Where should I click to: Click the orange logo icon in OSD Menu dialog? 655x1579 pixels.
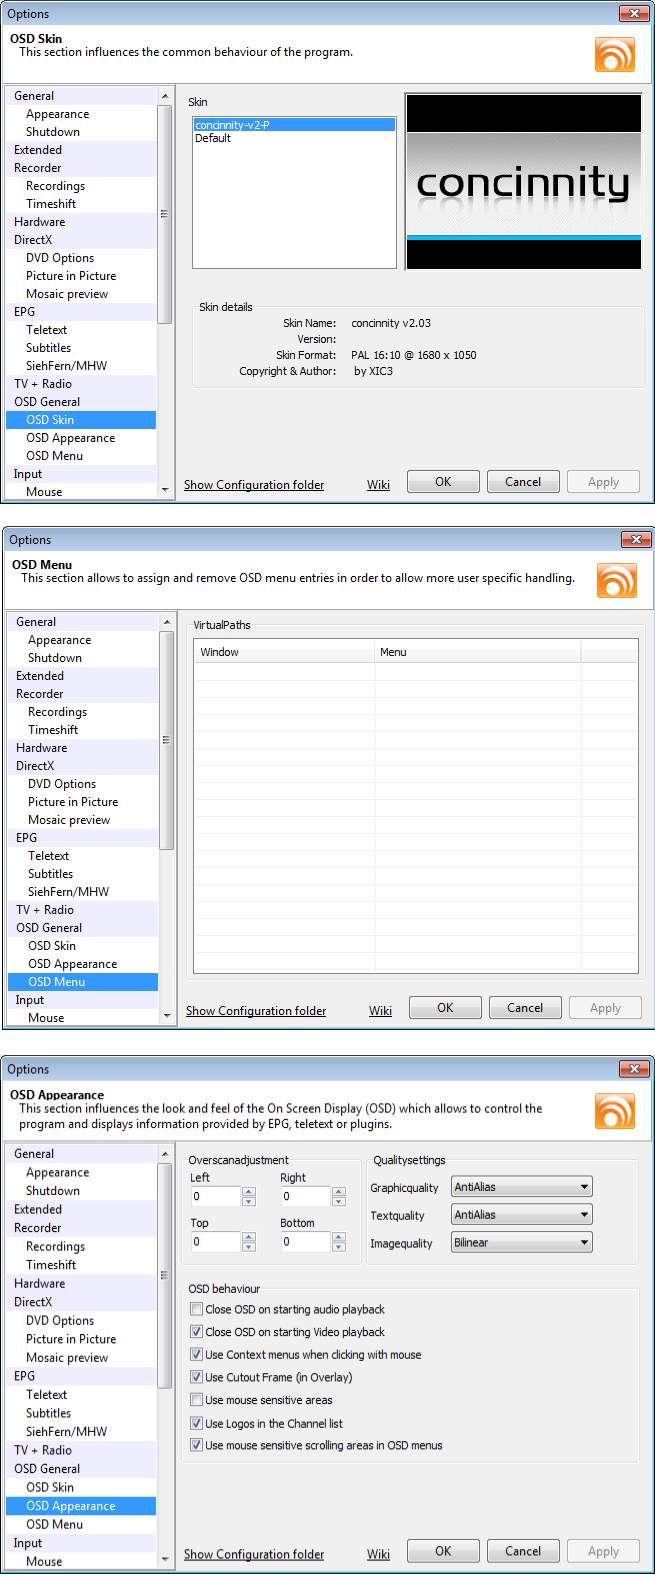pyautogui.click(x=616, y=580)
